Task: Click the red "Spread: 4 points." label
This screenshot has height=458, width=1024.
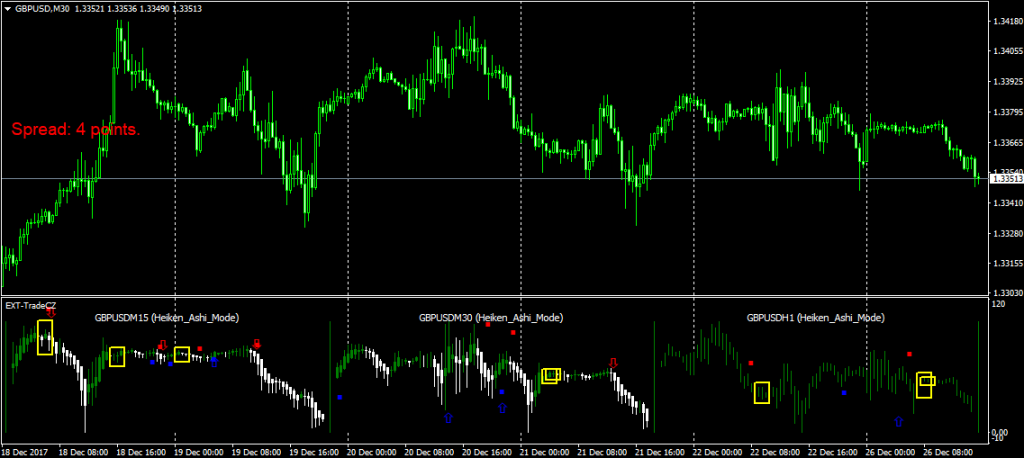Action: [x=76, y=130]
